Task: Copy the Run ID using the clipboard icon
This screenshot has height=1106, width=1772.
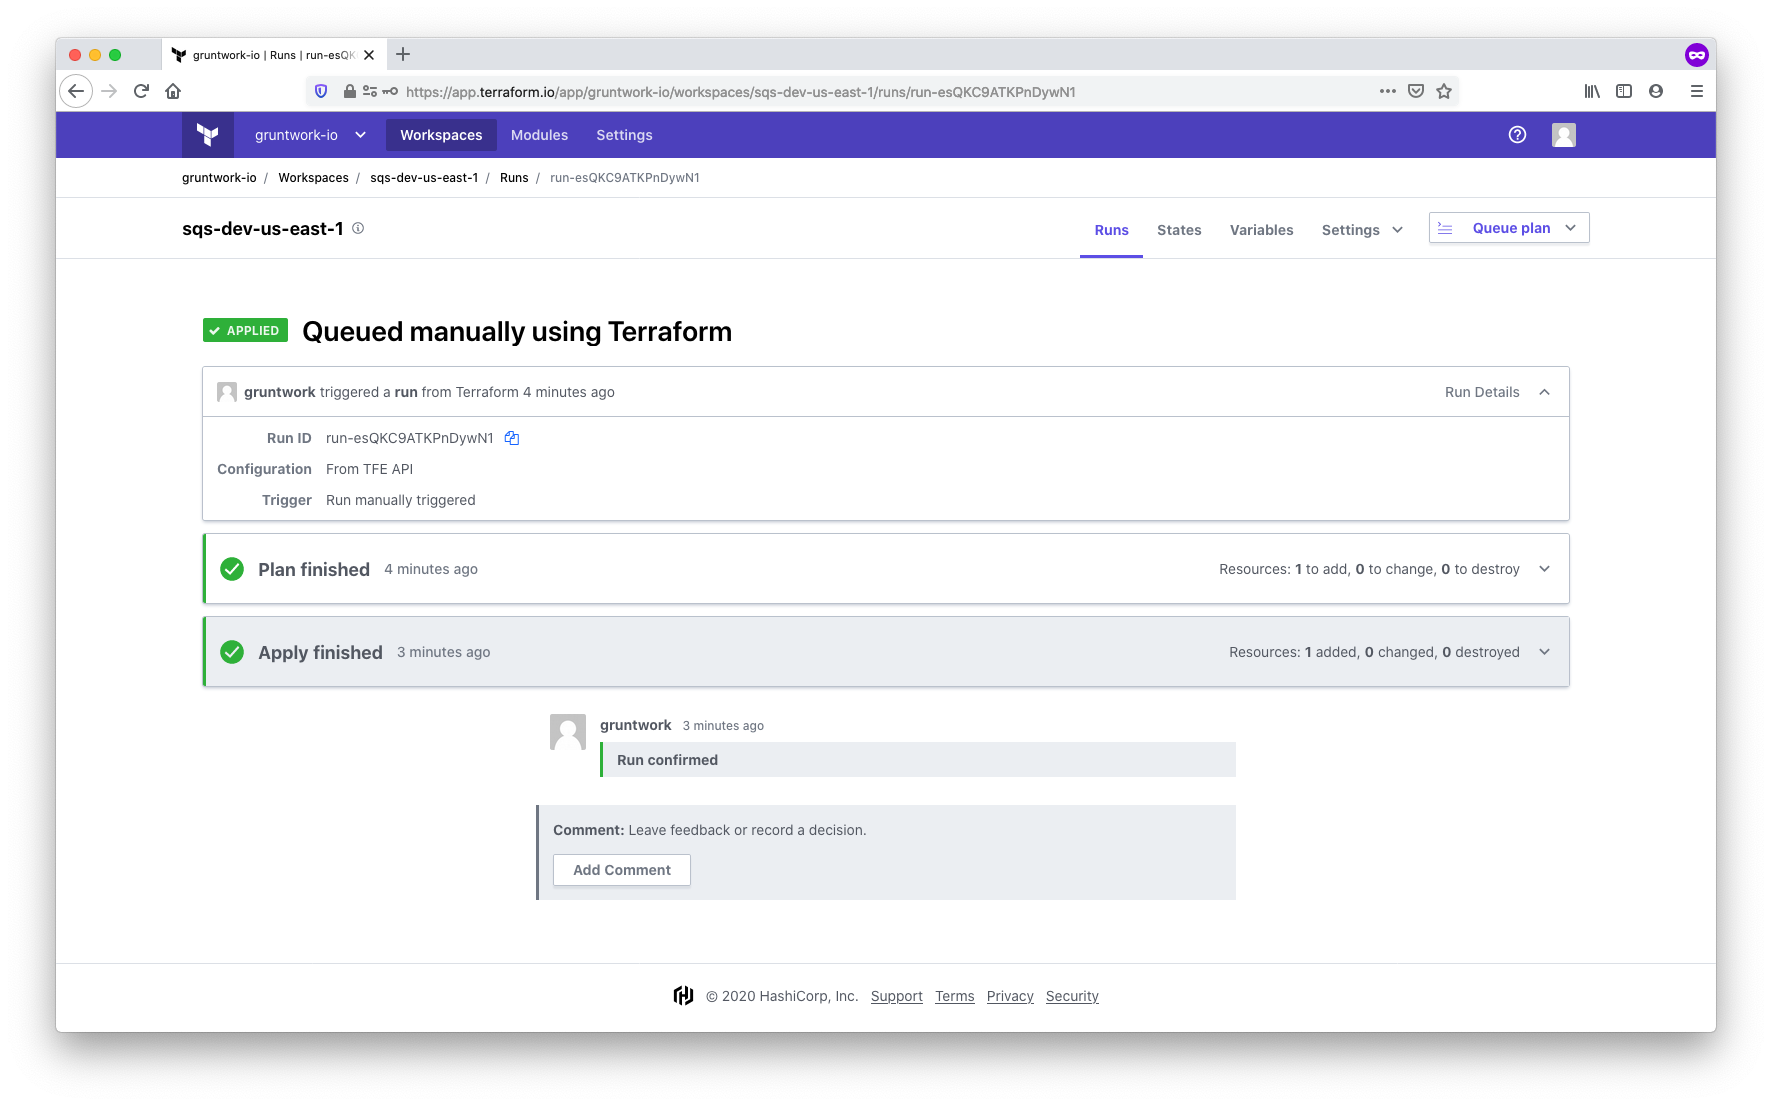Action: [512, 438]
